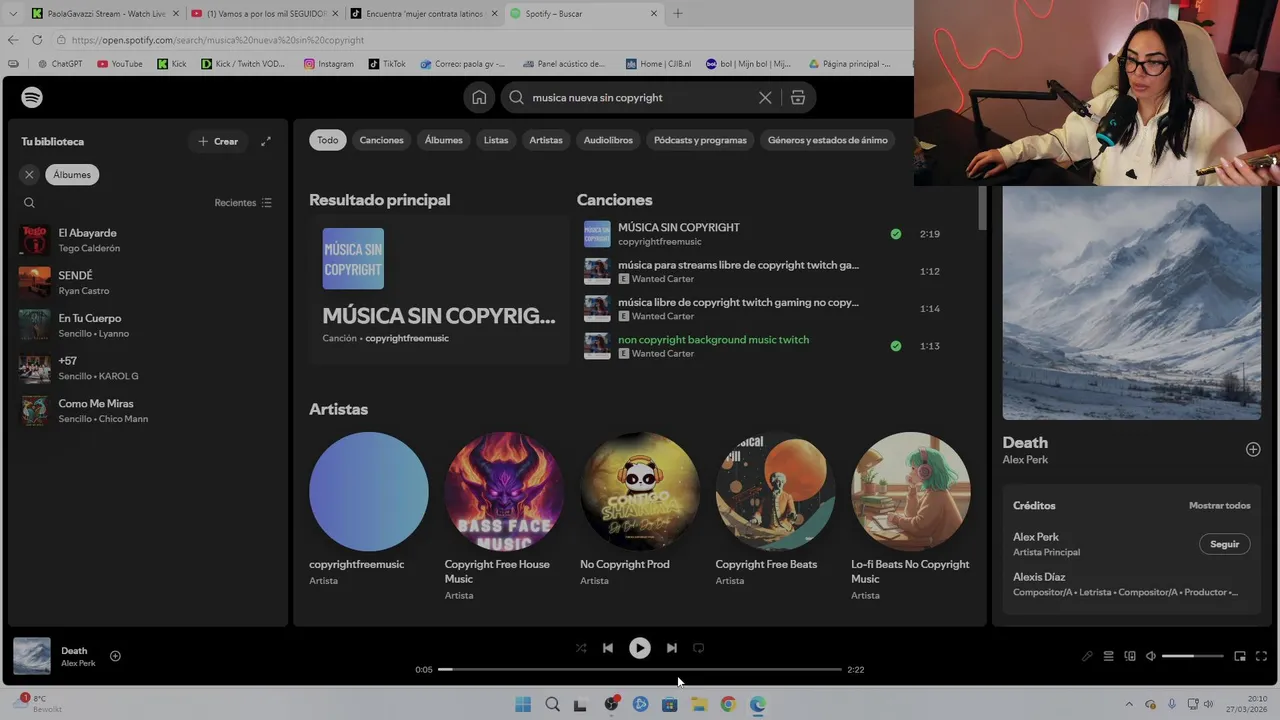
Task: Toggle shuffle playback
Action: pos(581,648)
